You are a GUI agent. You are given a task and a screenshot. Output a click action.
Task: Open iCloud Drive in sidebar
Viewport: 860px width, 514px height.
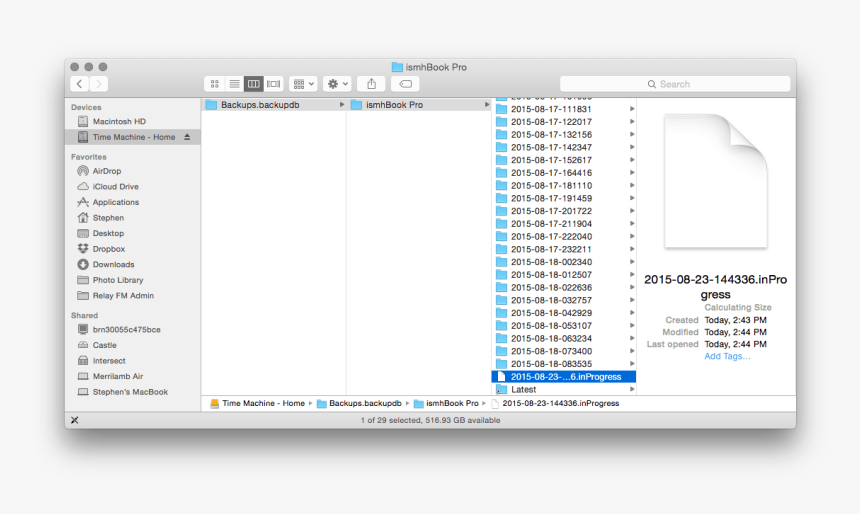point(132,187)
